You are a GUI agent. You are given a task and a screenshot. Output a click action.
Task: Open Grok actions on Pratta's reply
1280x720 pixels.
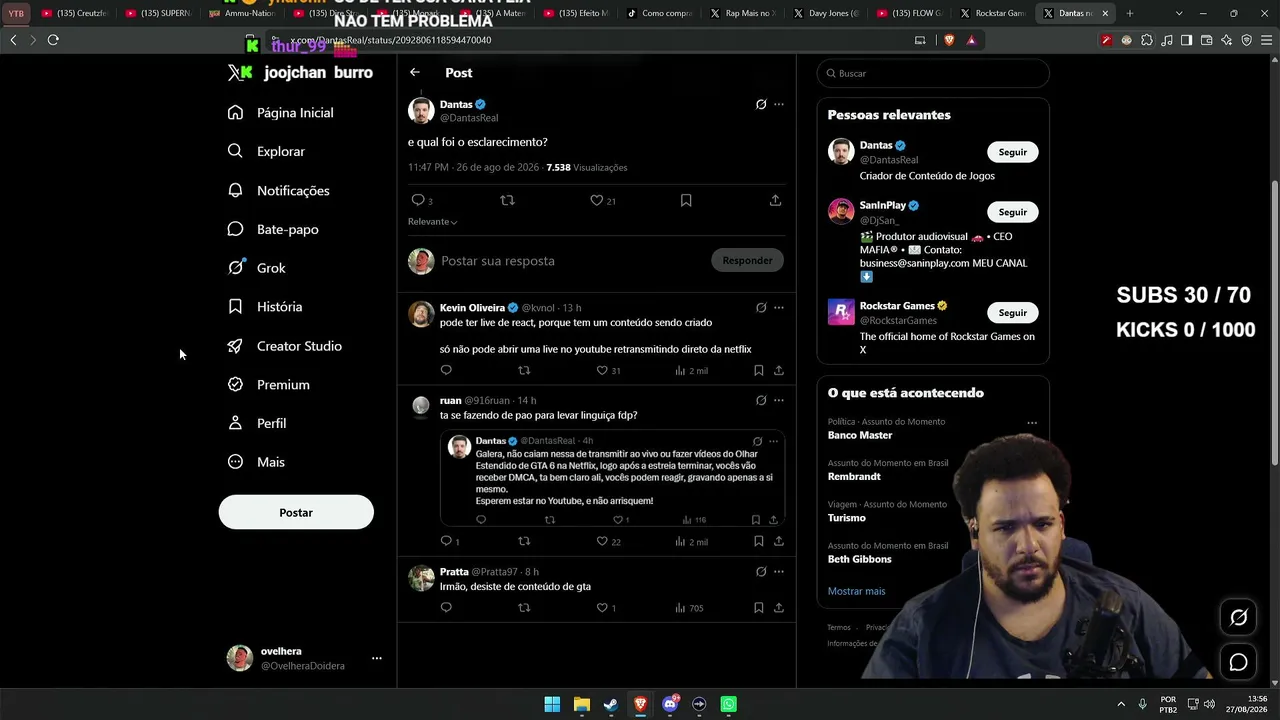761,572
